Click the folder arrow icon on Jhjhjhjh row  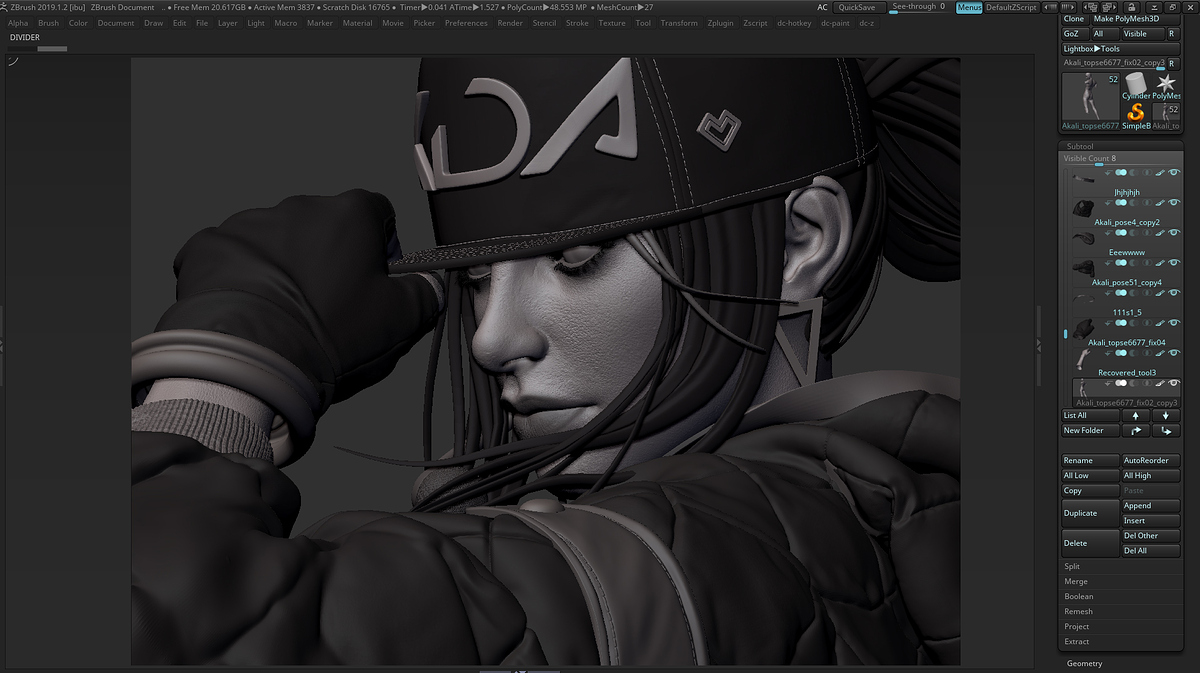(1108, 172)
